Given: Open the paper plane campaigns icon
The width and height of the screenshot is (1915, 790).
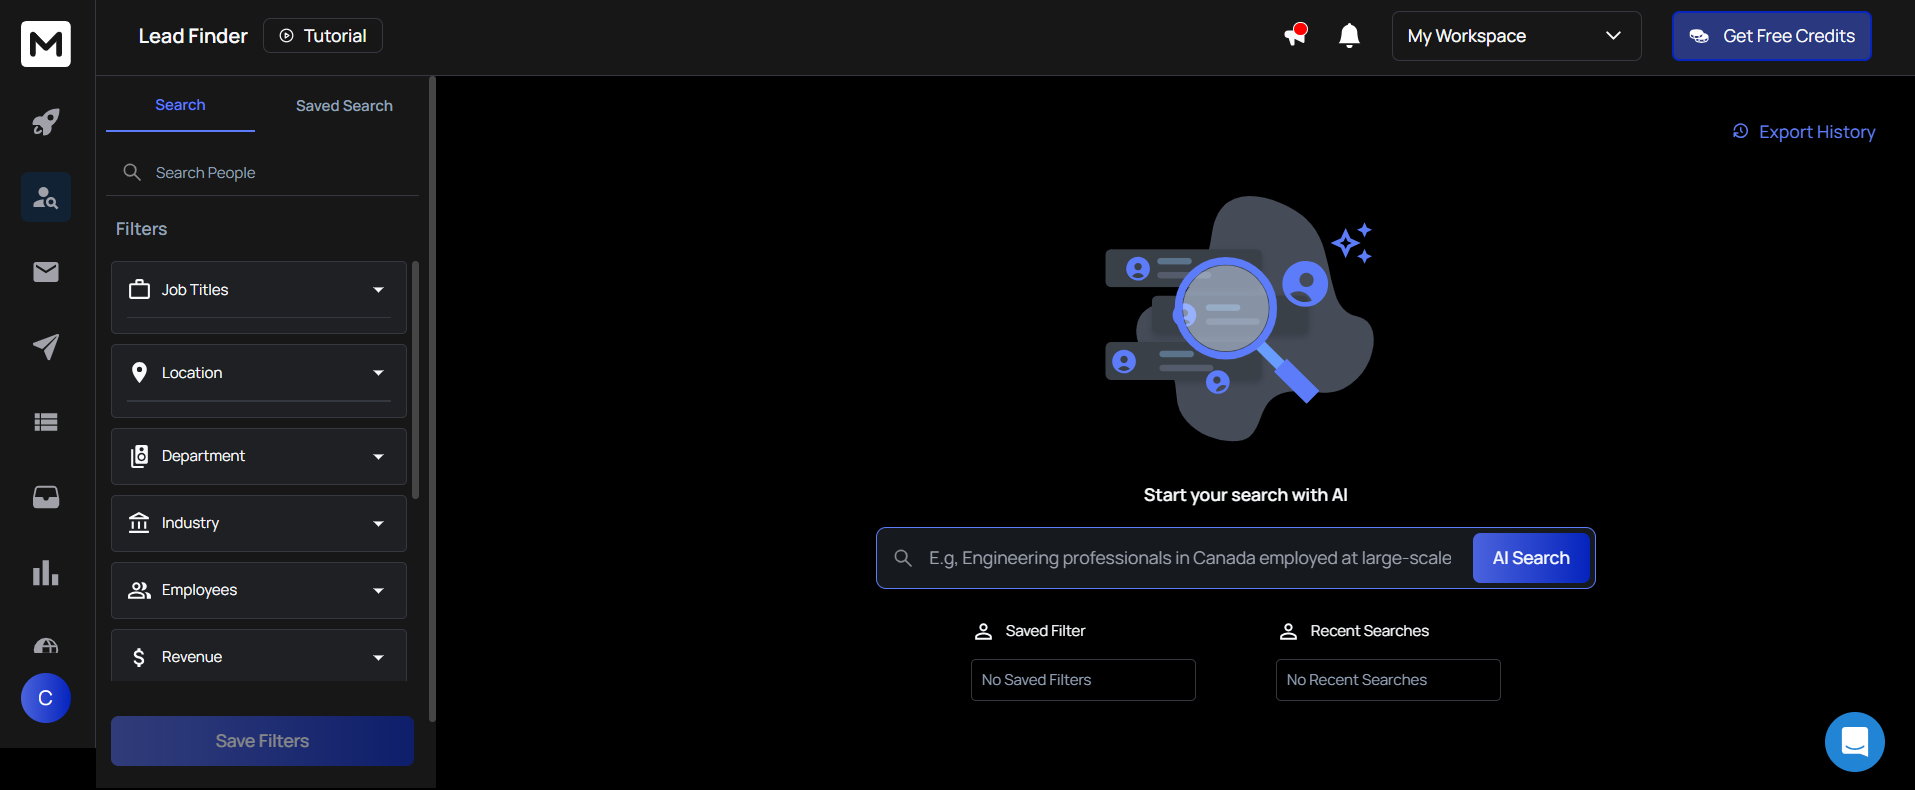Looking at the screenshot, I should [x=46, y=347].
